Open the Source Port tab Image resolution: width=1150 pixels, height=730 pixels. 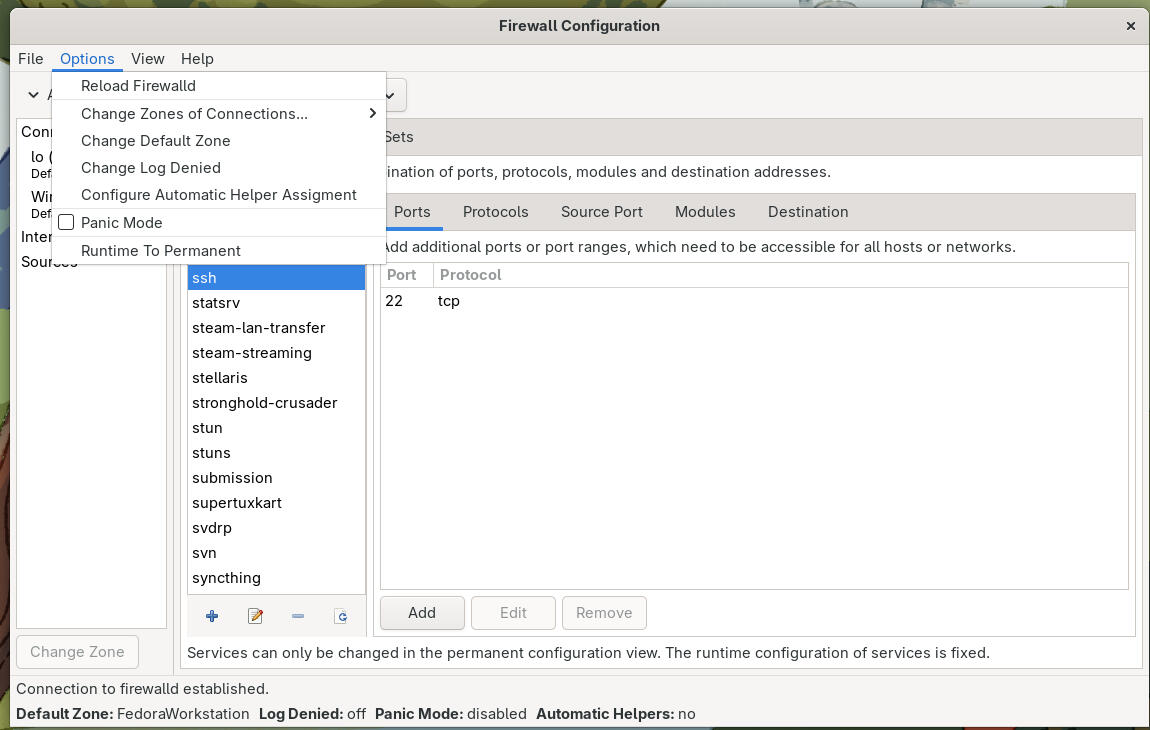(x=601, y=212)
